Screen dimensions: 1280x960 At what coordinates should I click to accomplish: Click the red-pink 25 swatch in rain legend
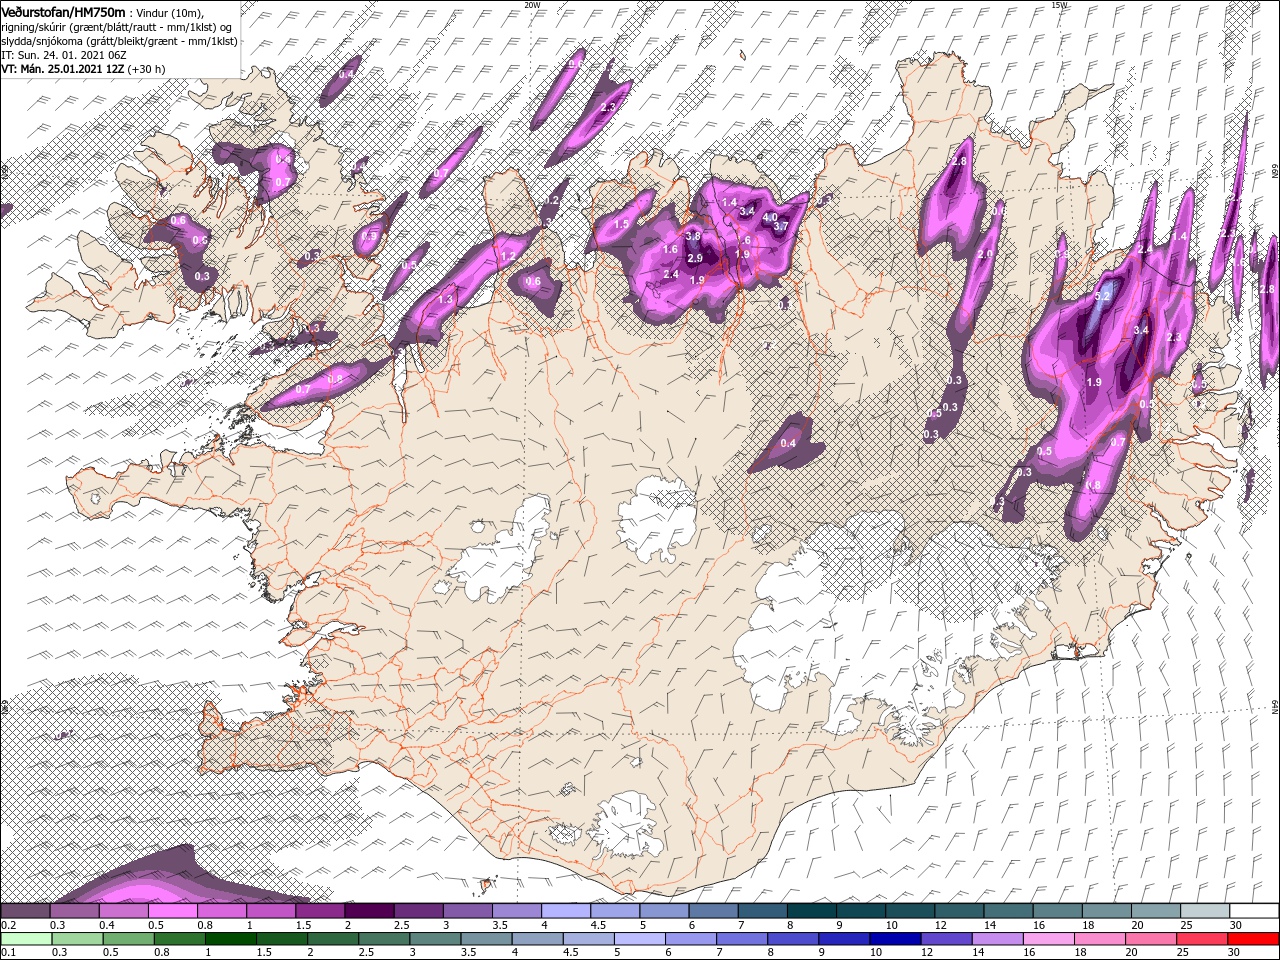(1203, 939)
